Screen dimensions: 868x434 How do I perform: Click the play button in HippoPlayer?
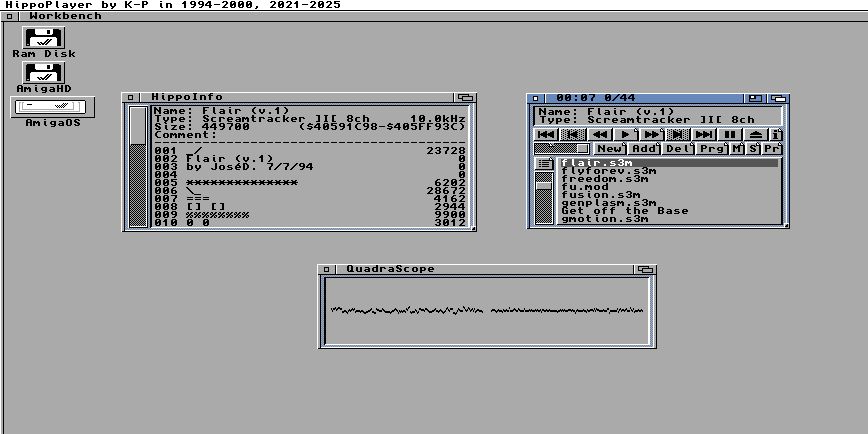pos(626,135)
